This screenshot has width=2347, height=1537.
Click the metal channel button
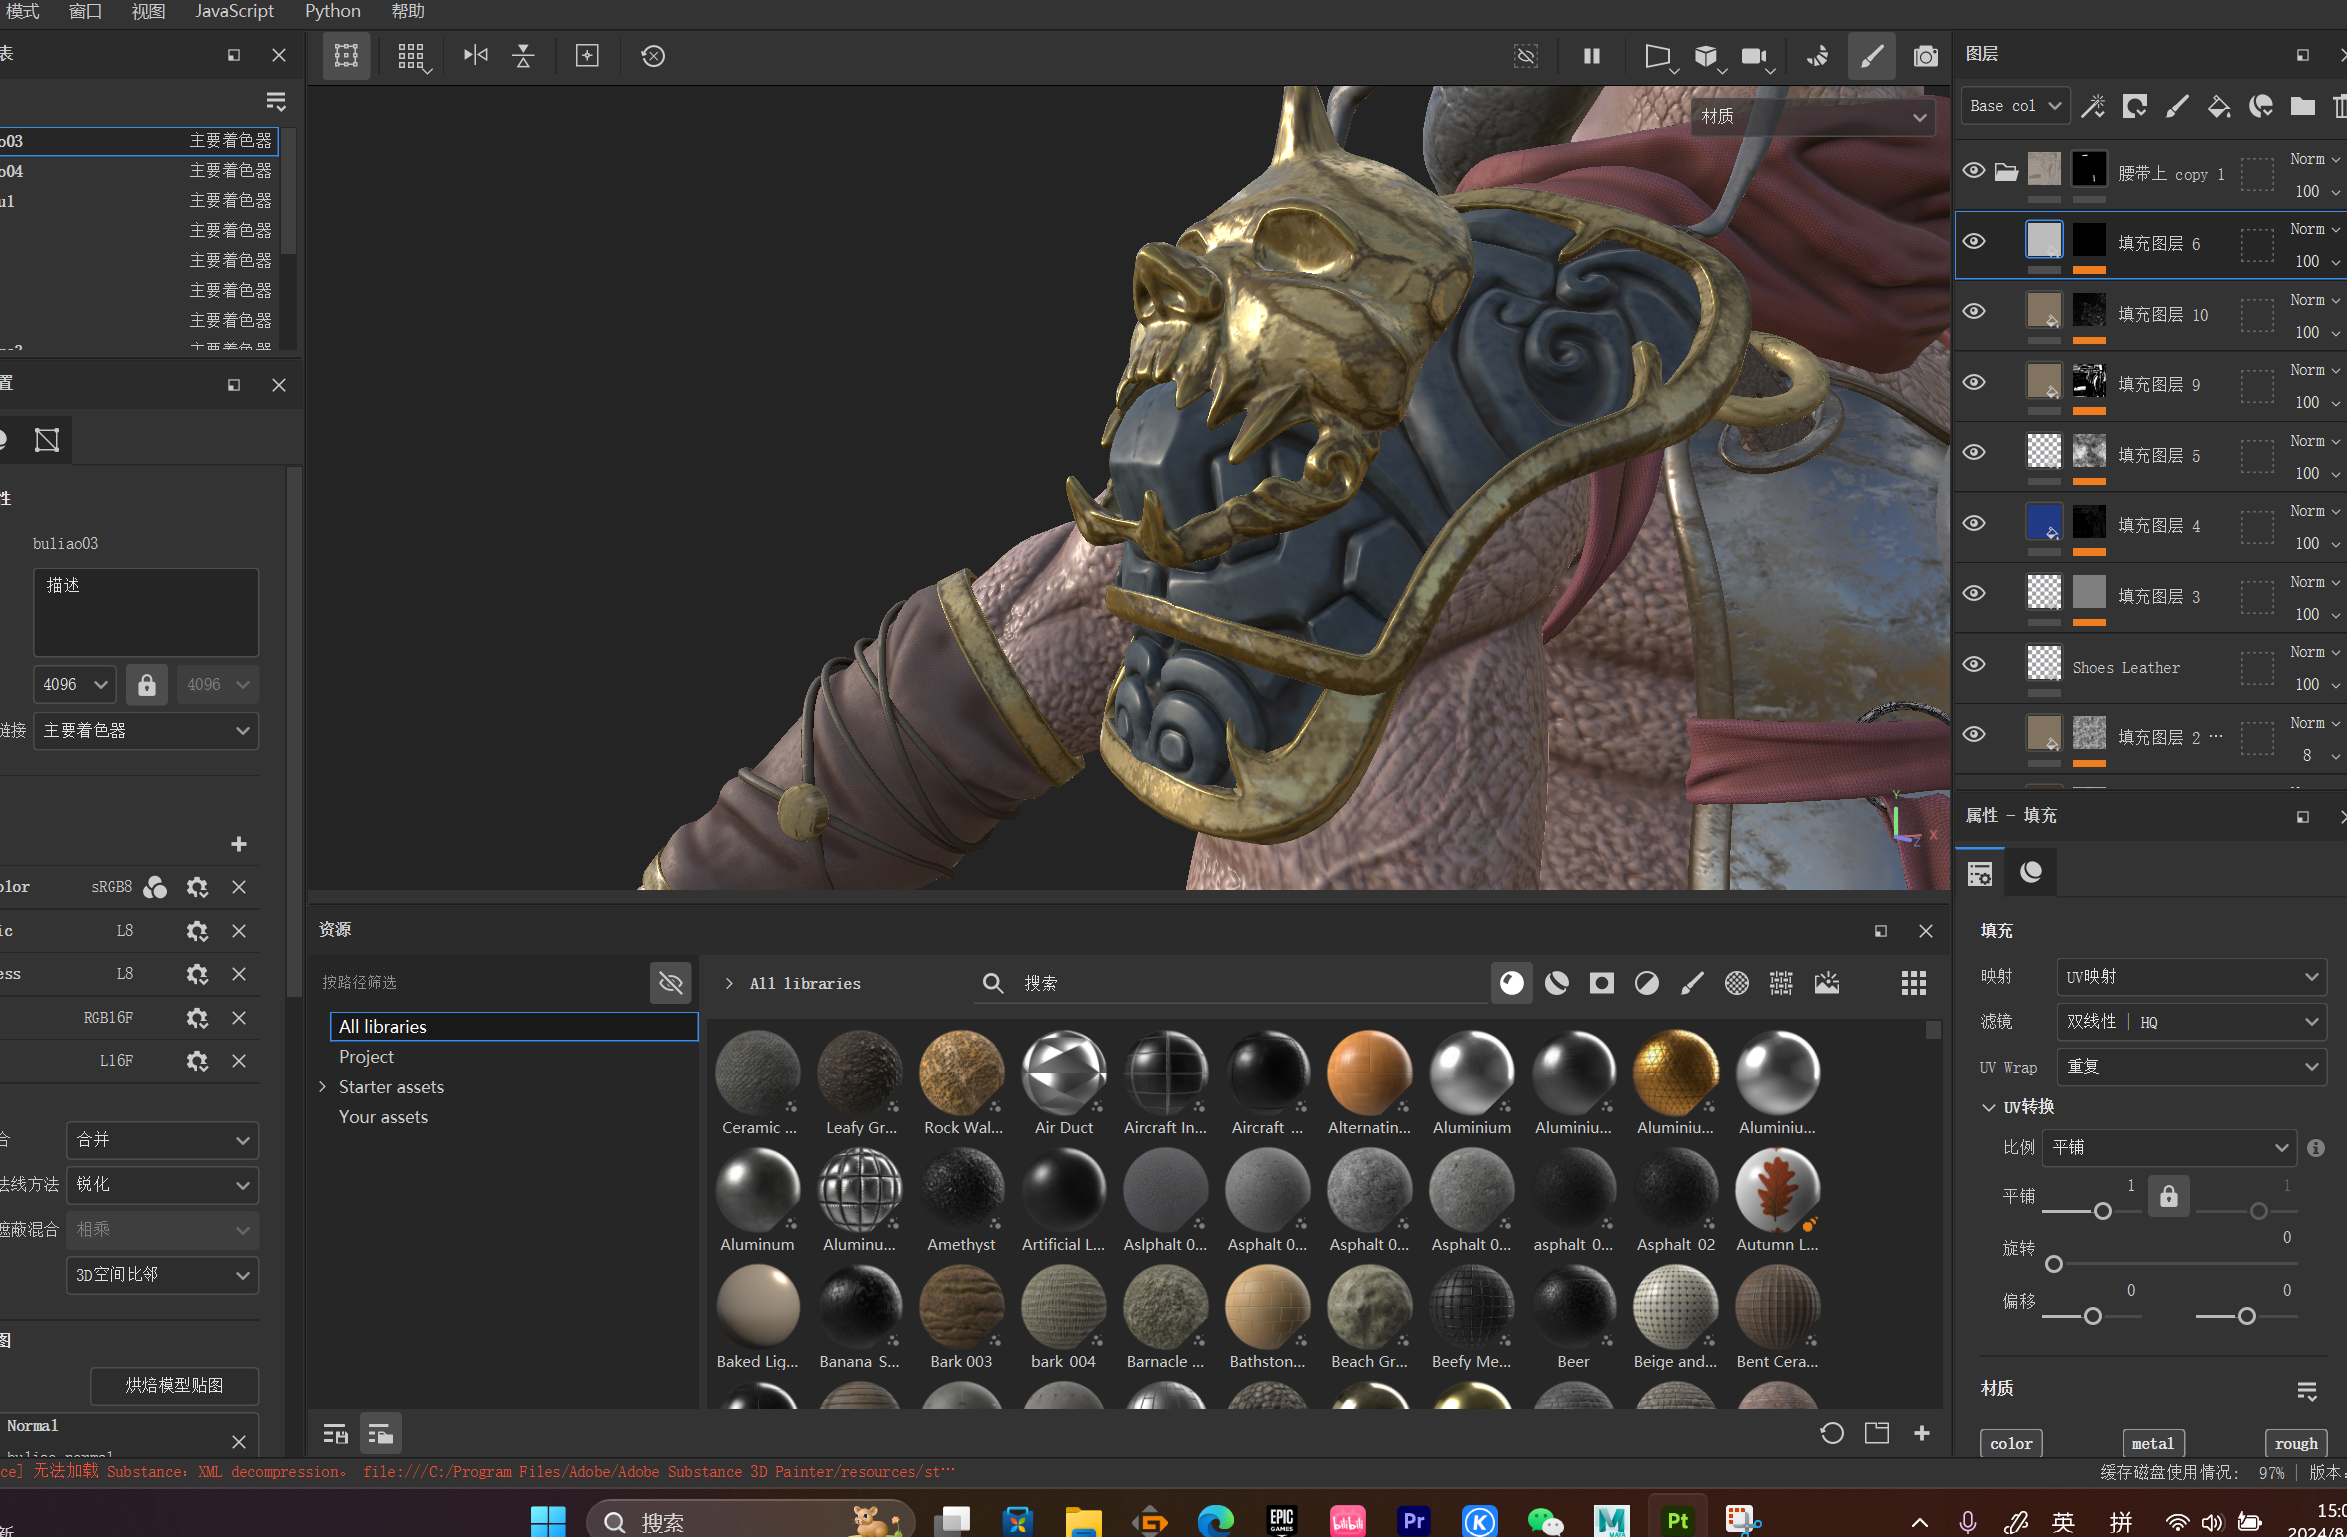coord(2152,1443)
